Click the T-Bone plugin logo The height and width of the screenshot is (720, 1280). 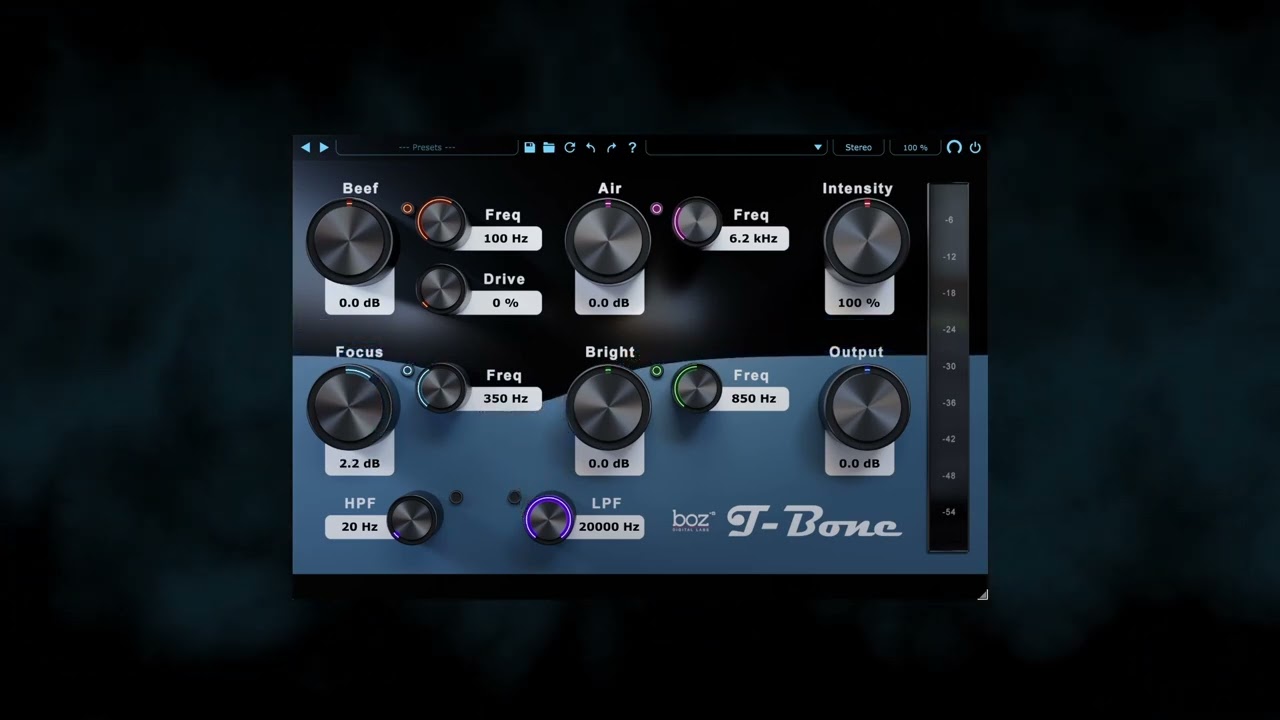coord(814,522)
